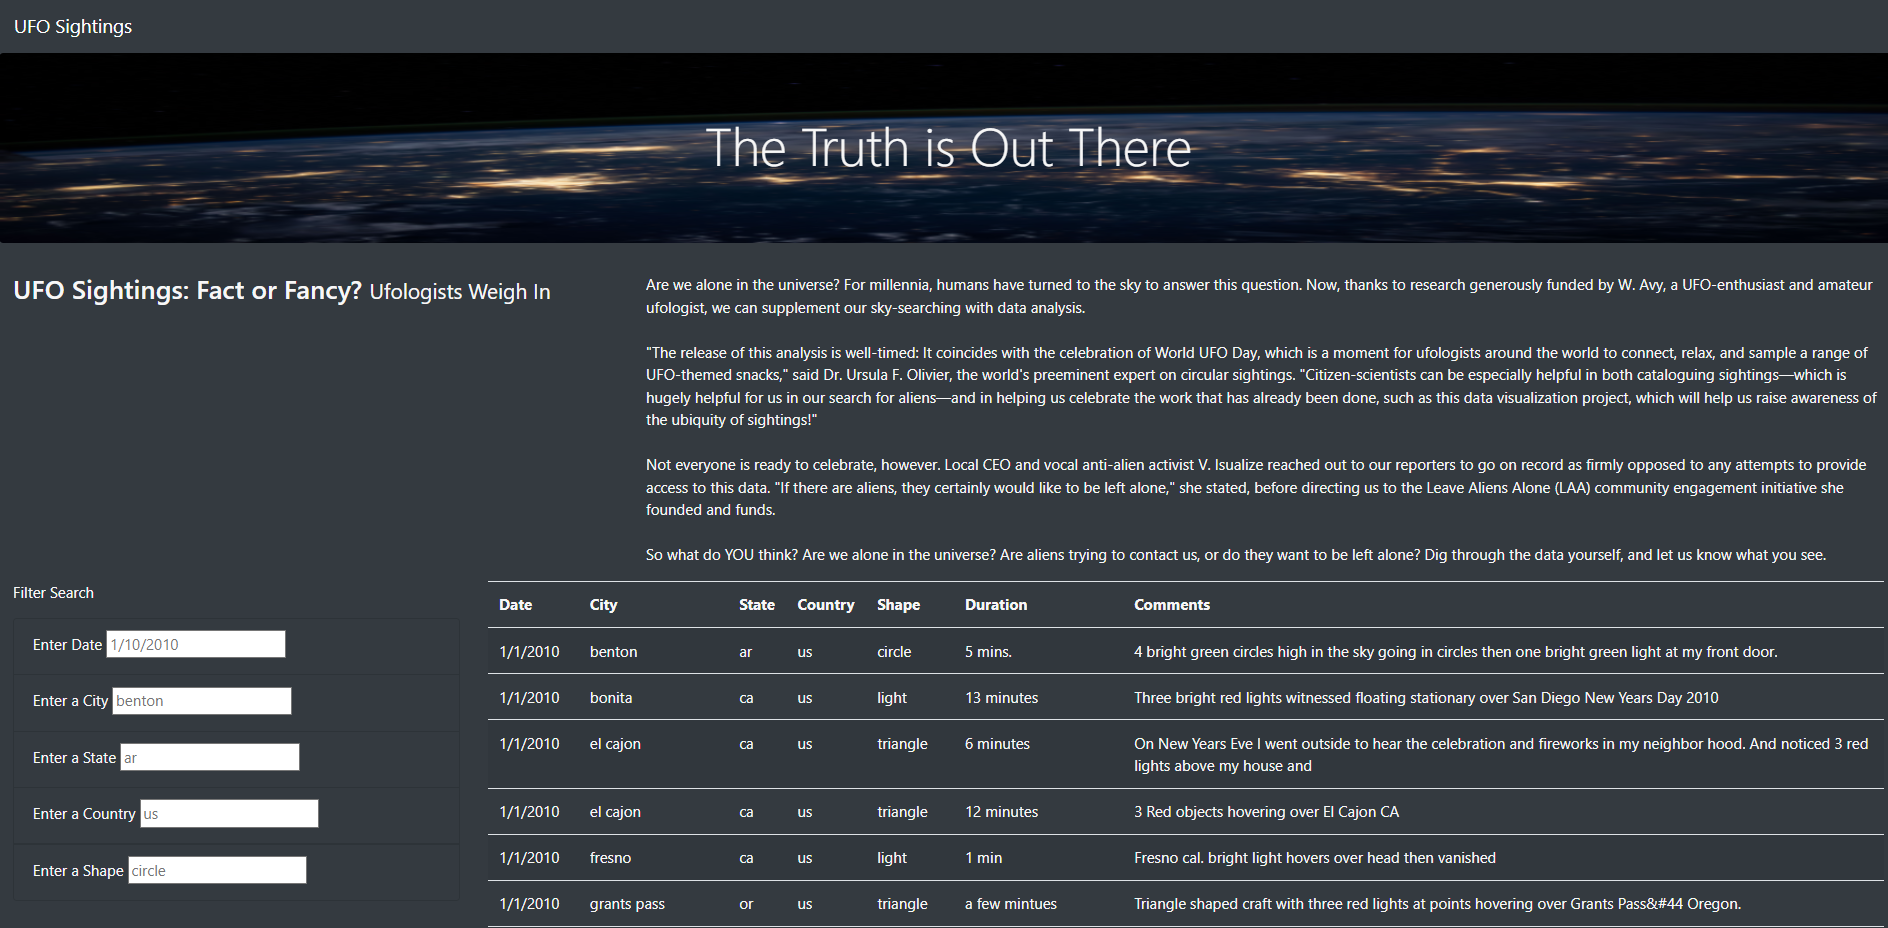Click the Enter a Country filter field
This screenshot has height=928, width=1888.
pos(228,813)
